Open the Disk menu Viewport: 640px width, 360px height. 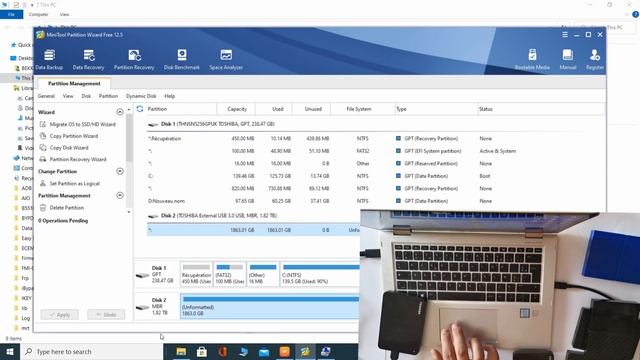pyautogui.click(x=86, y=96)
